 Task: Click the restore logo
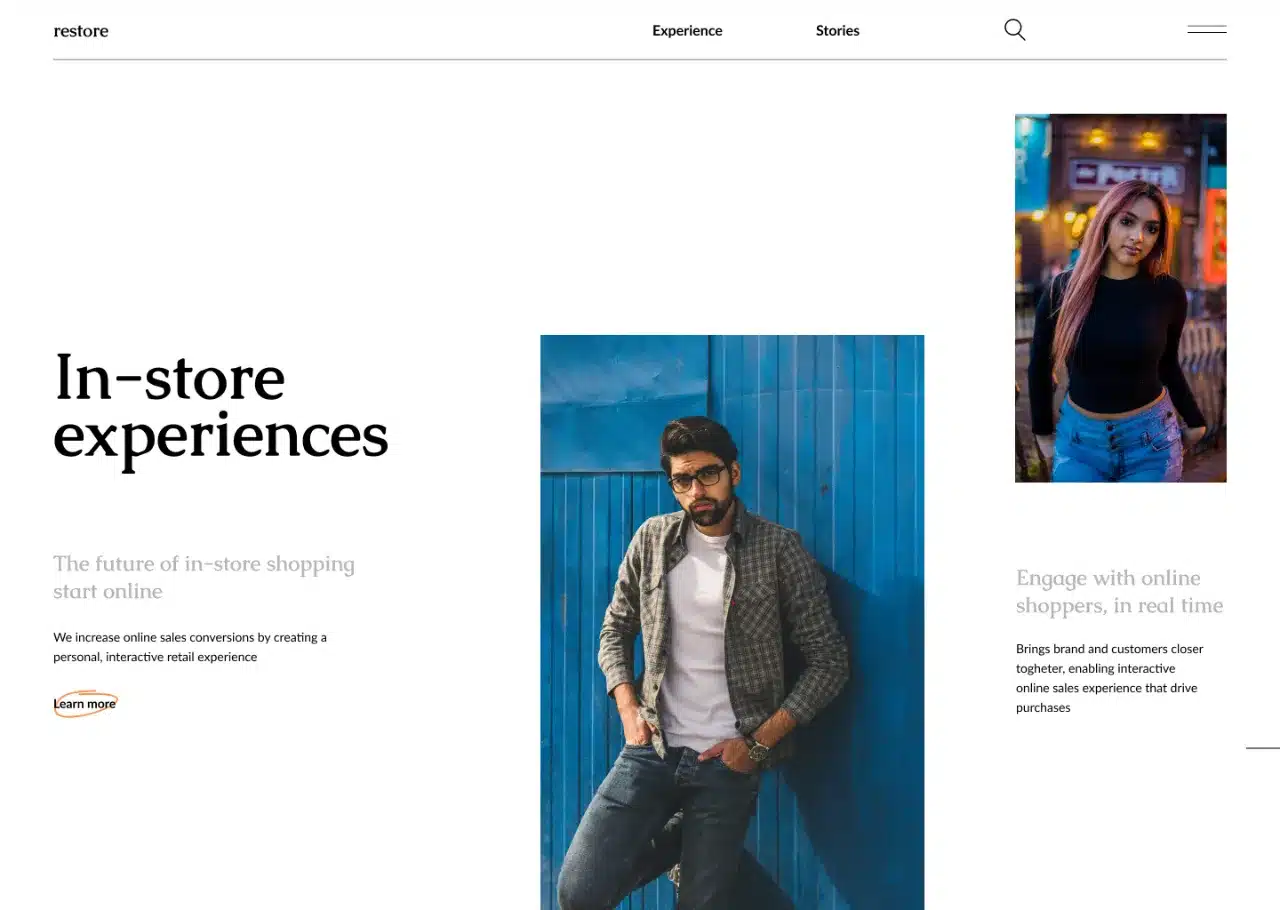coord(81,31)
